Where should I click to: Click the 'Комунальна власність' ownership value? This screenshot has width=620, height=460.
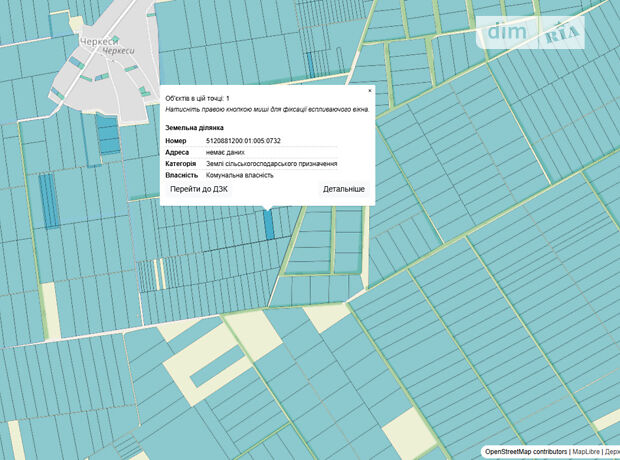239,175
